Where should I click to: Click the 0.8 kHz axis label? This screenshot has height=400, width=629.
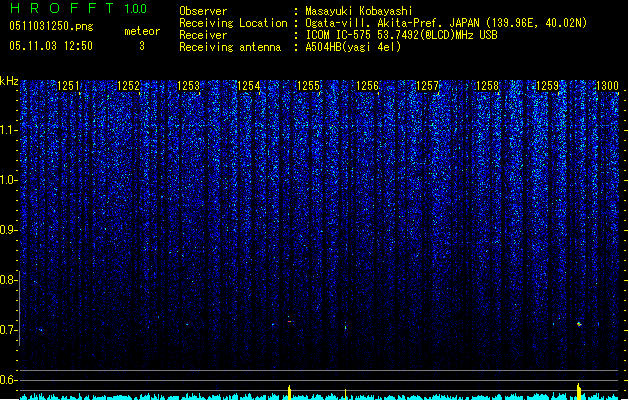pos(8,280)
